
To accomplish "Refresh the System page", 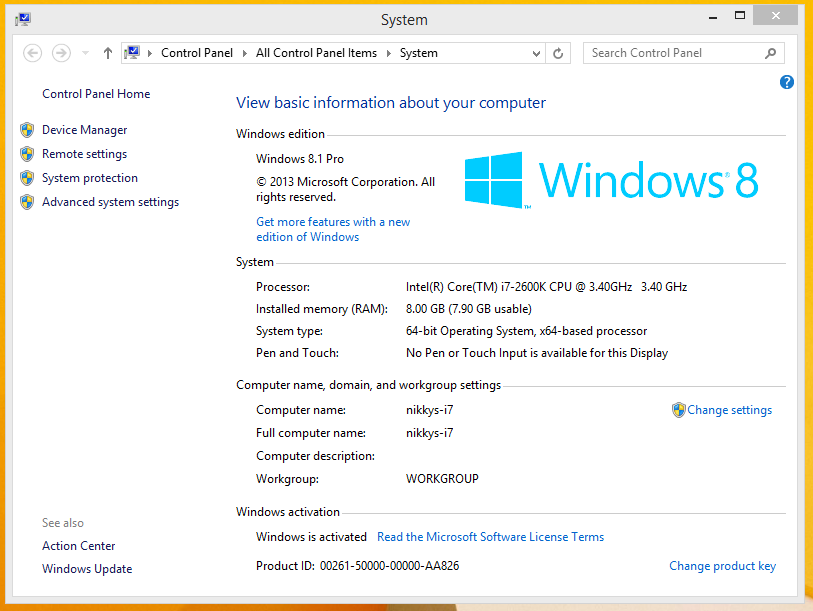I will [x=558, y=53].
